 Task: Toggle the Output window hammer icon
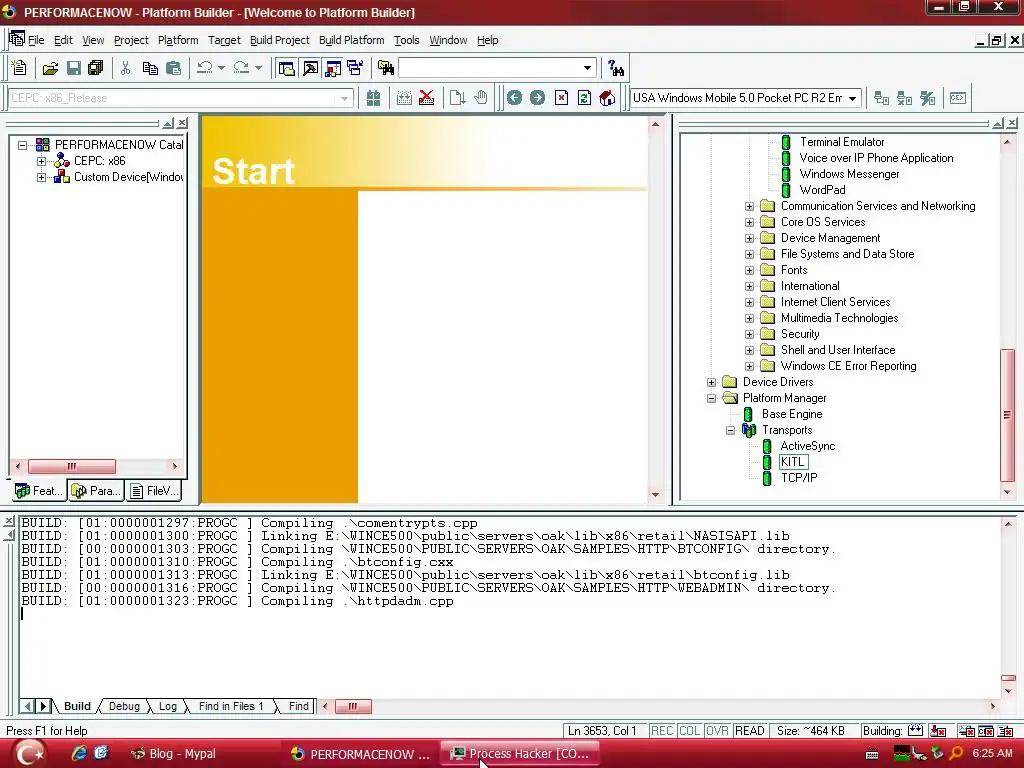(310, 68)
